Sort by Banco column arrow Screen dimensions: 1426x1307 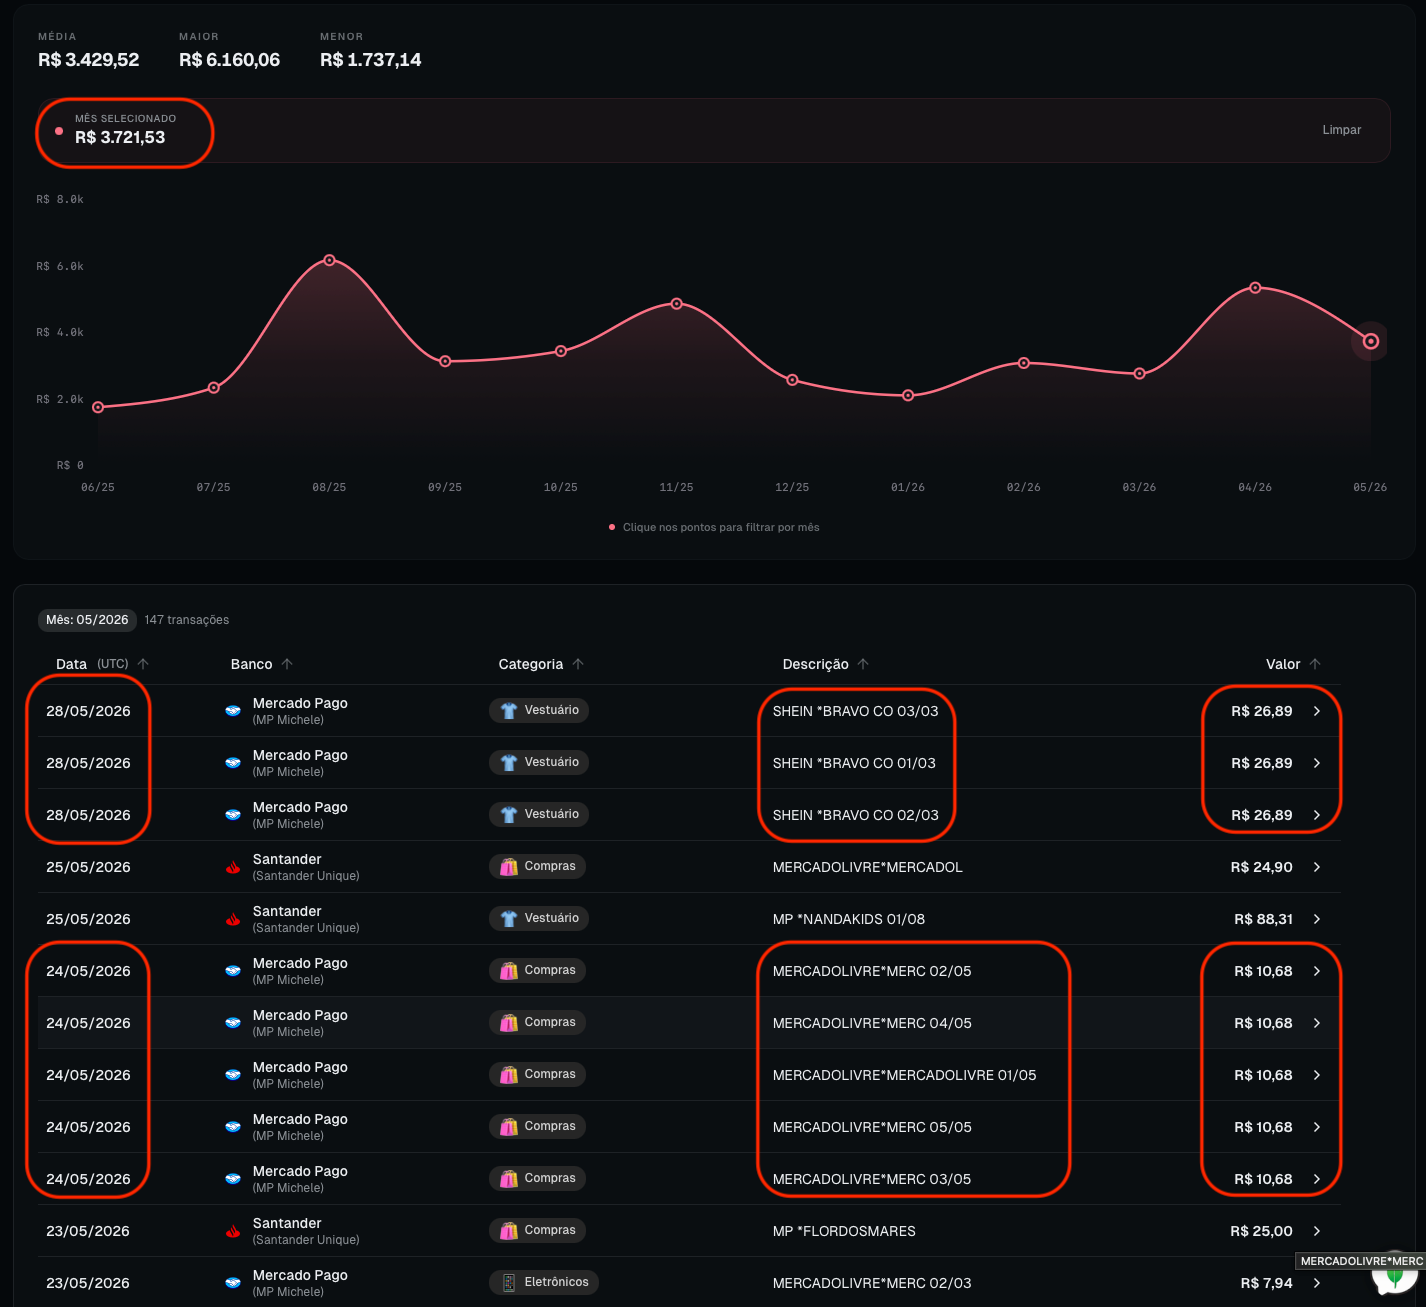tap(287, 664)
